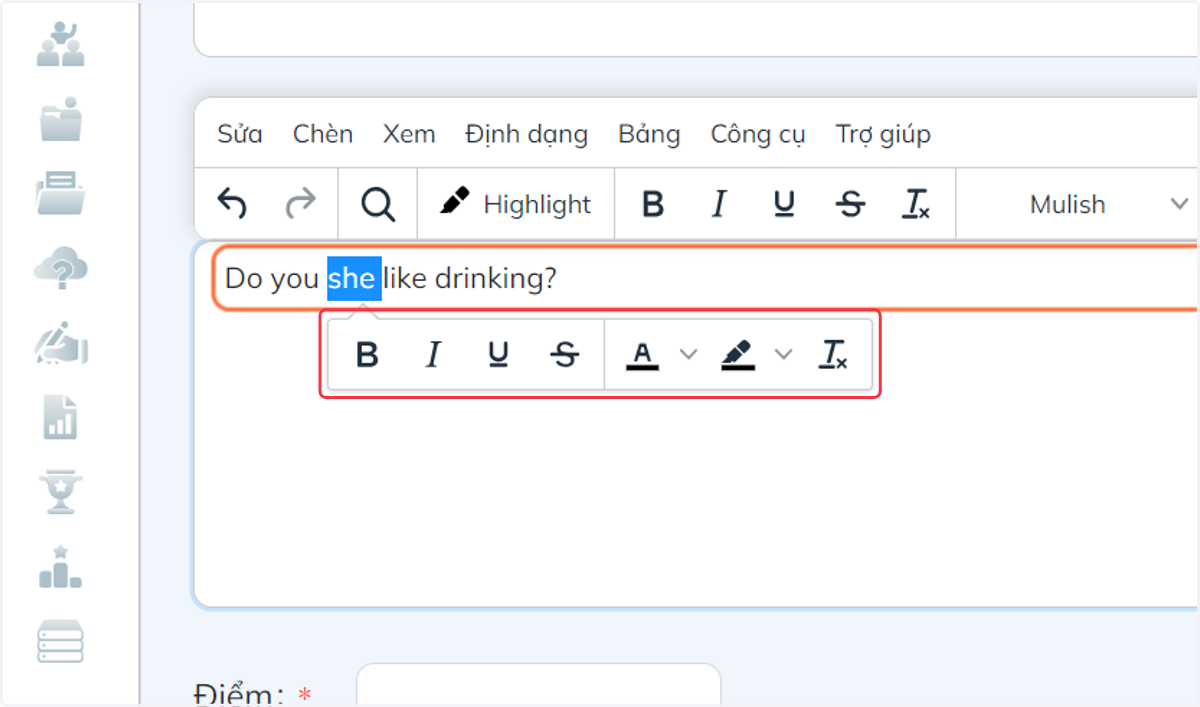The image size is (1200, 707).
Task: Expand the text color picker arrow
Action: pyautogui.click(x=688, y=354)
